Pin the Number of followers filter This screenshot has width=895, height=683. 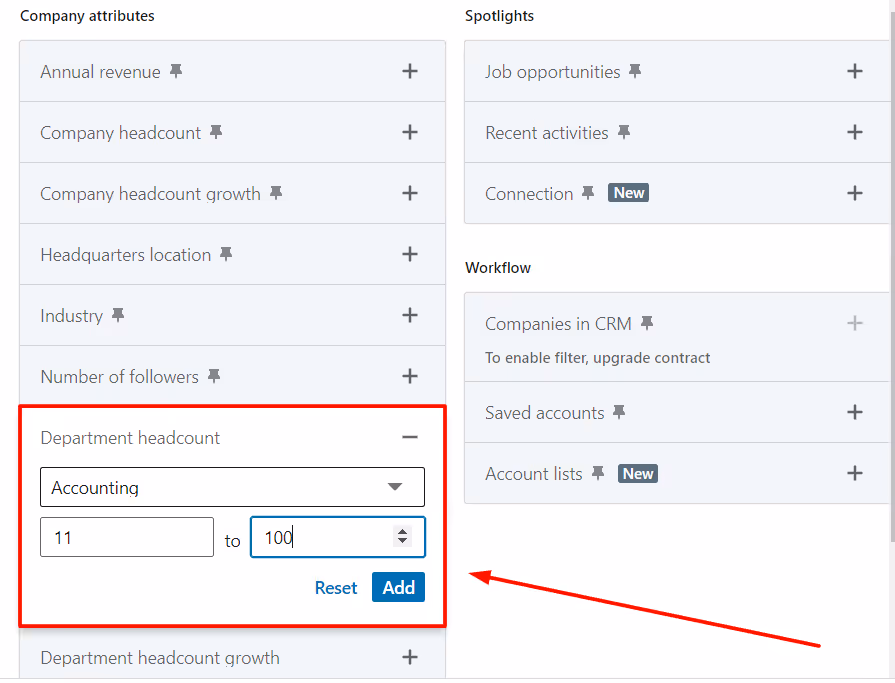coord(213,375)
